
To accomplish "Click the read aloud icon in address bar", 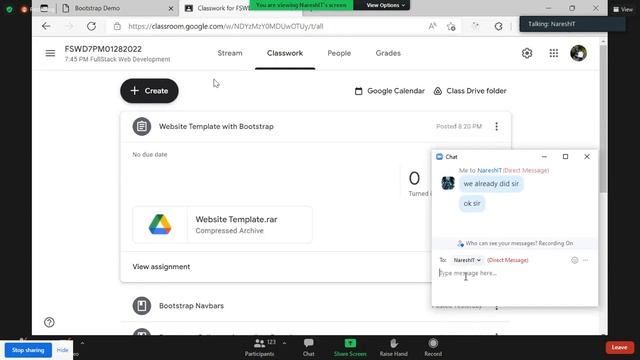I will 432,26.
